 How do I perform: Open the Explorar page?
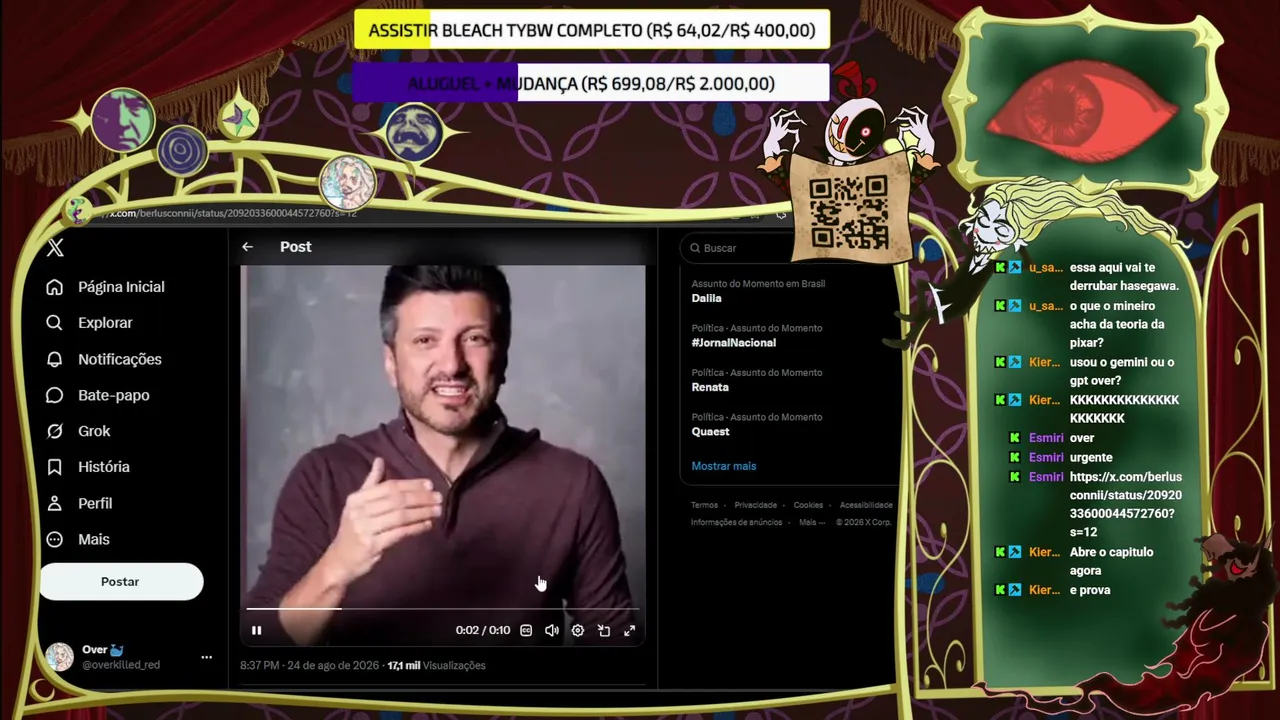pos(89,323)
